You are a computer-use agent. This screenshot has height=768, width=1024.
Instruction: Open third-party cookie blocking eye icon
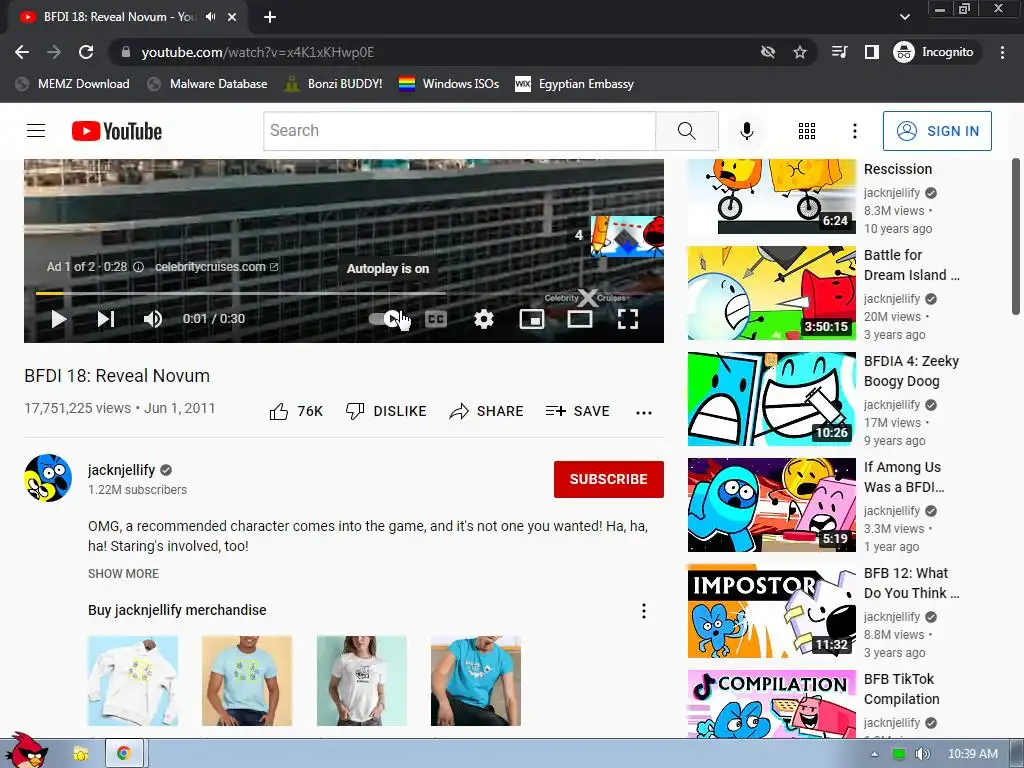(768, 52)
